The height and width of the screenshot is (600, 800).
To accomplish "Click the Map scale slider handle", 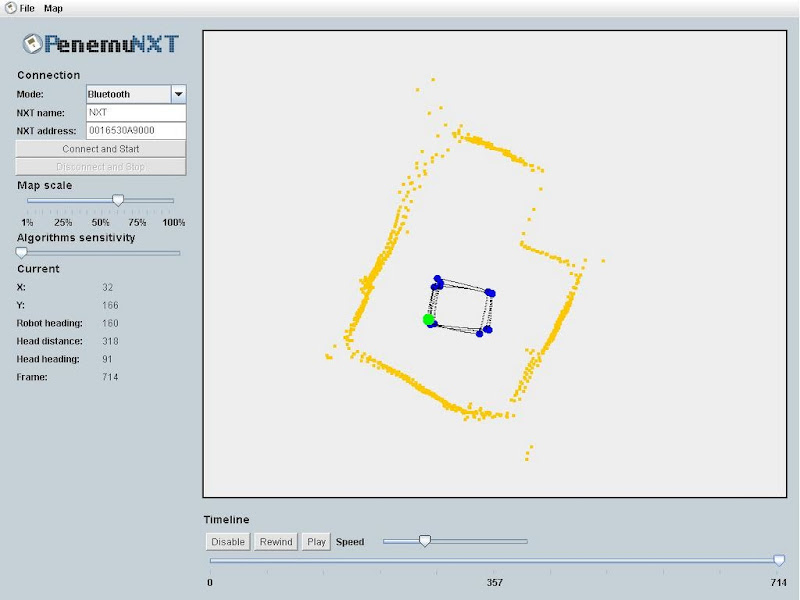I will [118, 200].
